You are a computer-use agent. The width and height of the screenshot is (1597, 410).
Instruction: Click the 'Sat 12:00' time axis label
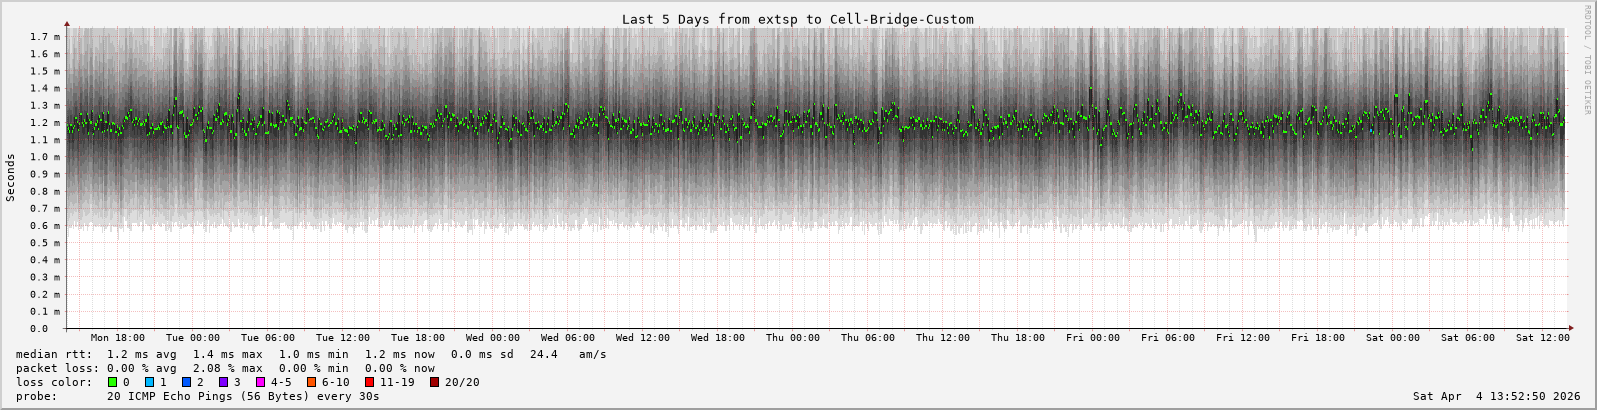(1542, 338)
